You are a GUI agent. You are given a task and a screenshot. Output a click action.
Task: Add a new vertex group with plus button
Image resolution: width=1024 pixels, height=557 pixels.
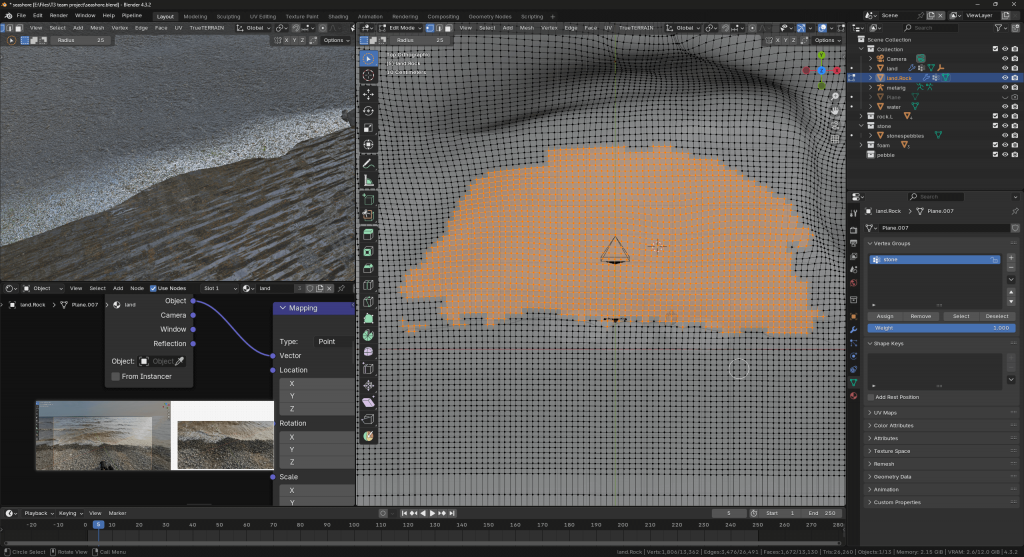pyautogui.click(x=1010, y=258)
